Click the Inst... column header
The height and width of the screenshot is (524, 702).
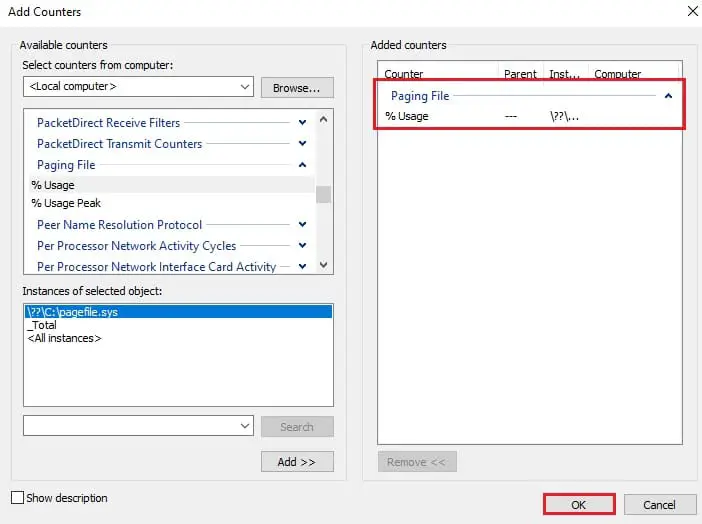click(565, 73)
